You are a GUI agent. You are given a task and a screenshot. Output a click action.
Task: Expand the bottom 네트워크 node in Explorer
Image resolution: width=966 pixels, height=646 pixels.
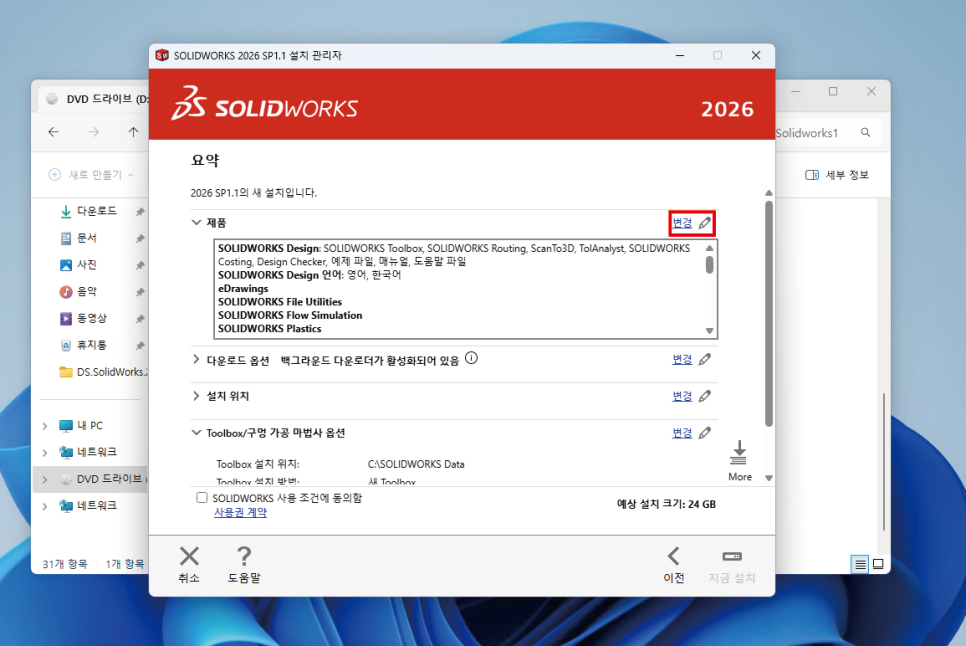tap(45, 506)
